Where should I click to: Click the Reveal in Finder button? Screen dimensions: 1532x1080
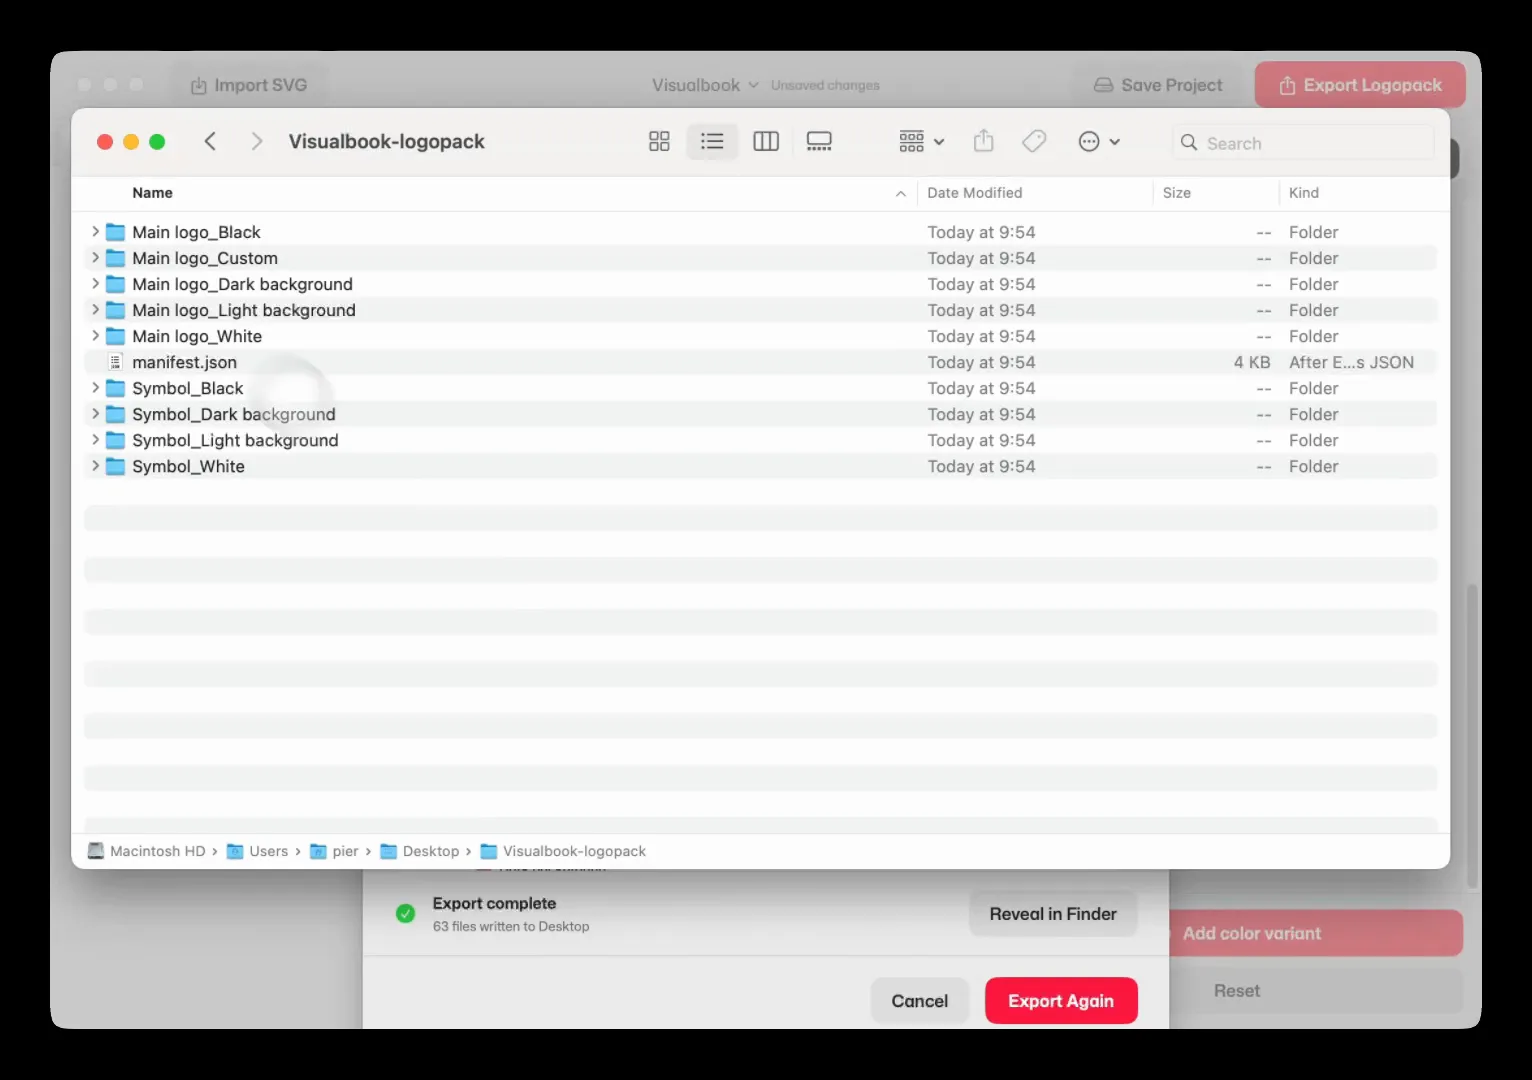pyautogui.click(x=1053, y=914)
